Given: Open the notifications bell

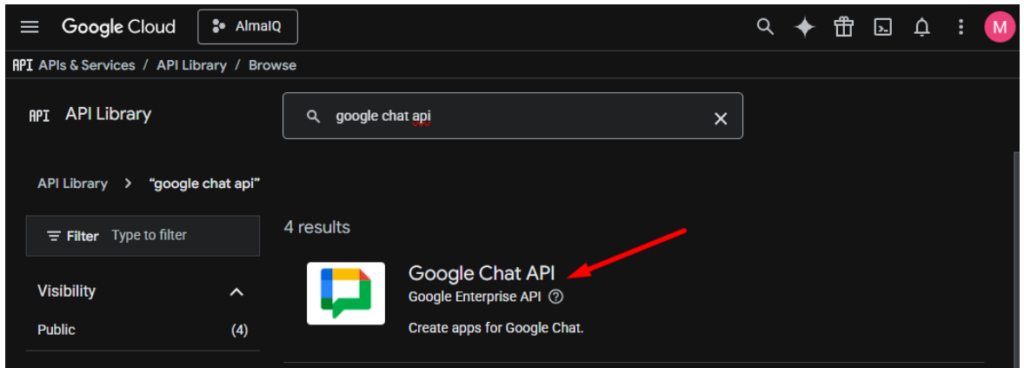Looking at the screenshot, I should 921,27.
